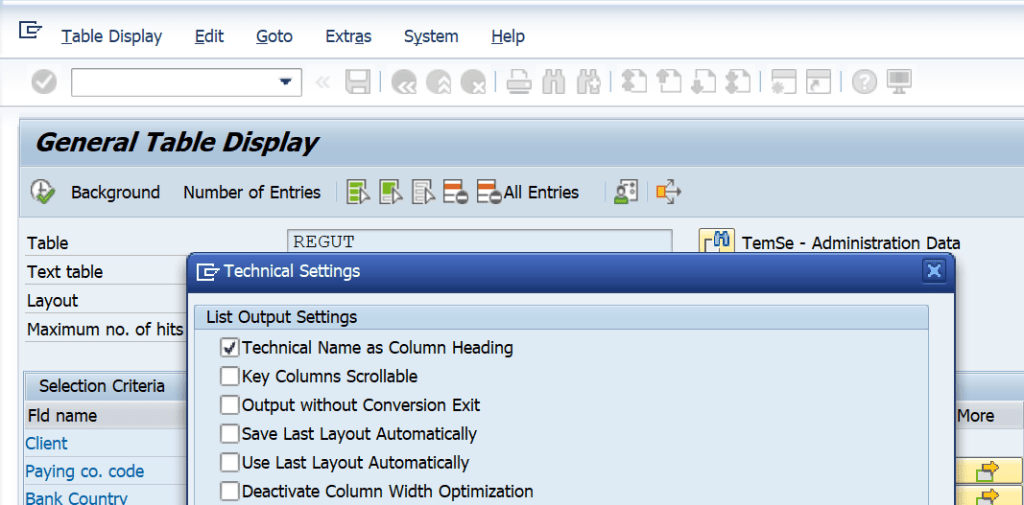Click the Selection Criteria heading
This screenshot has height=505, width=1024.
click(102, 386)
